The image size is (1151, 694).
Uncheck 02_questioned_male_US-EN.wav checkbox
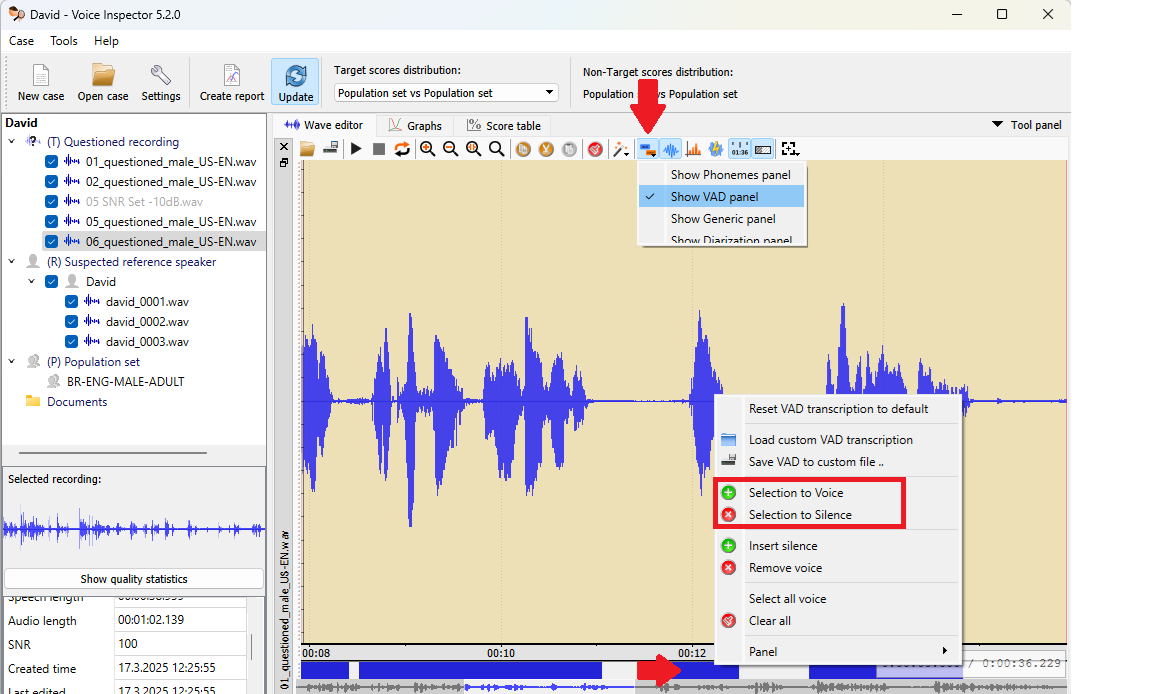pyautogui.click(x=51, y=181)
